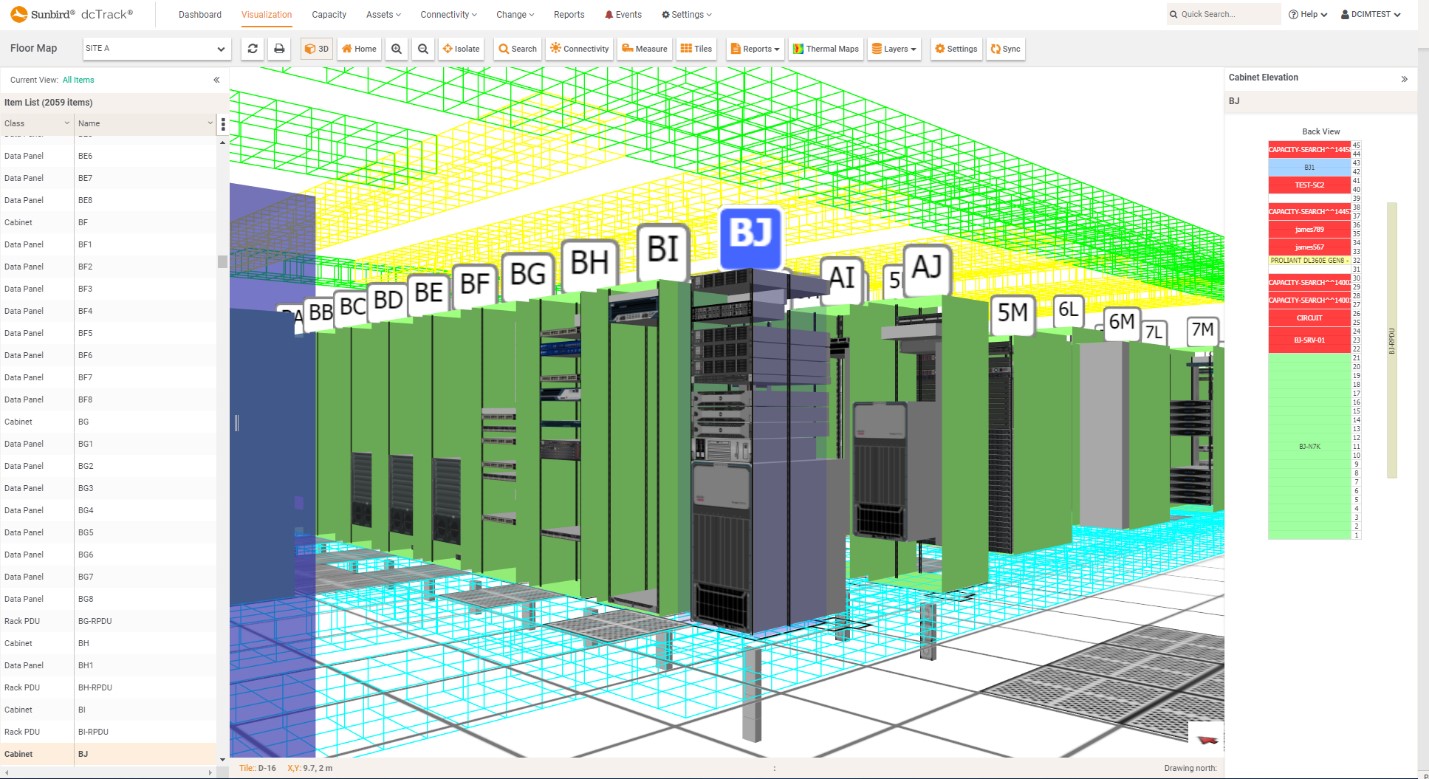
Task: Open item list column options menu
Action: point(223,124)
